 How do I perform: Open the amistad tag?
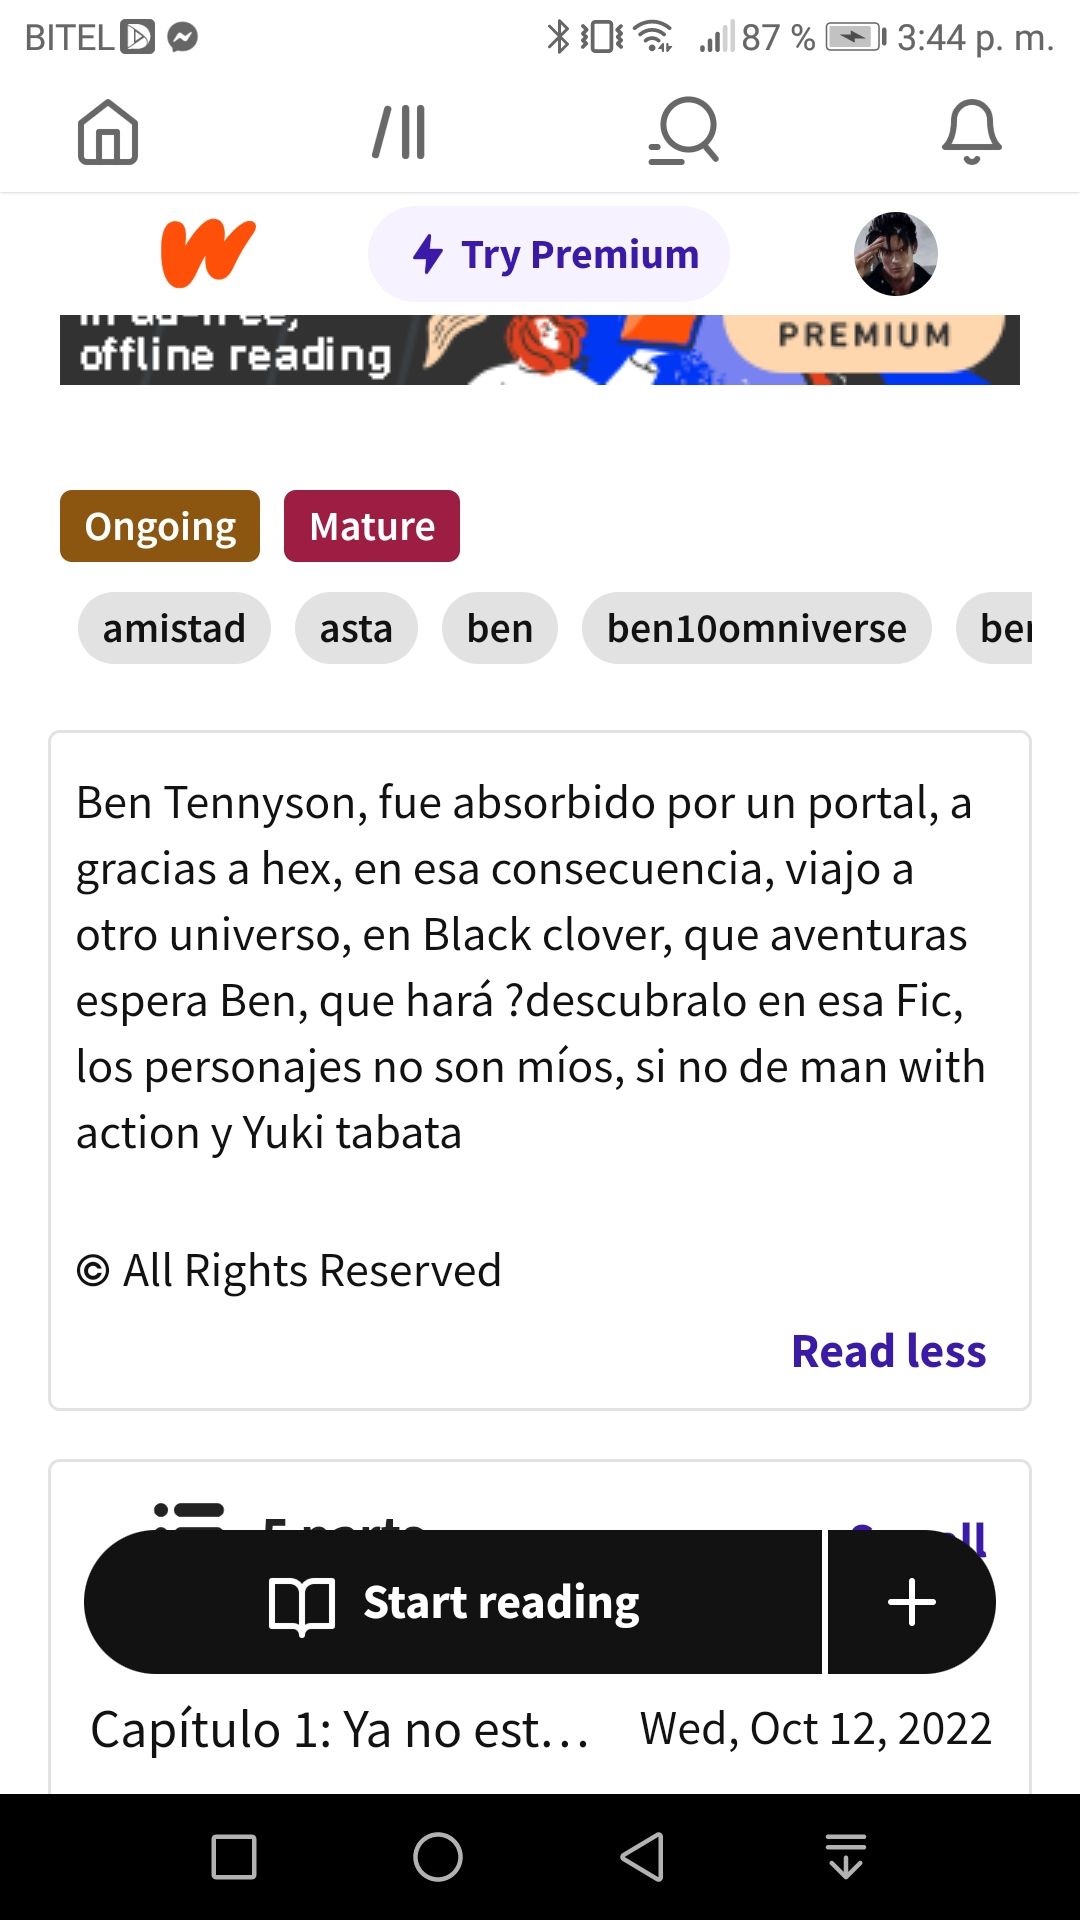click(174, 628)
